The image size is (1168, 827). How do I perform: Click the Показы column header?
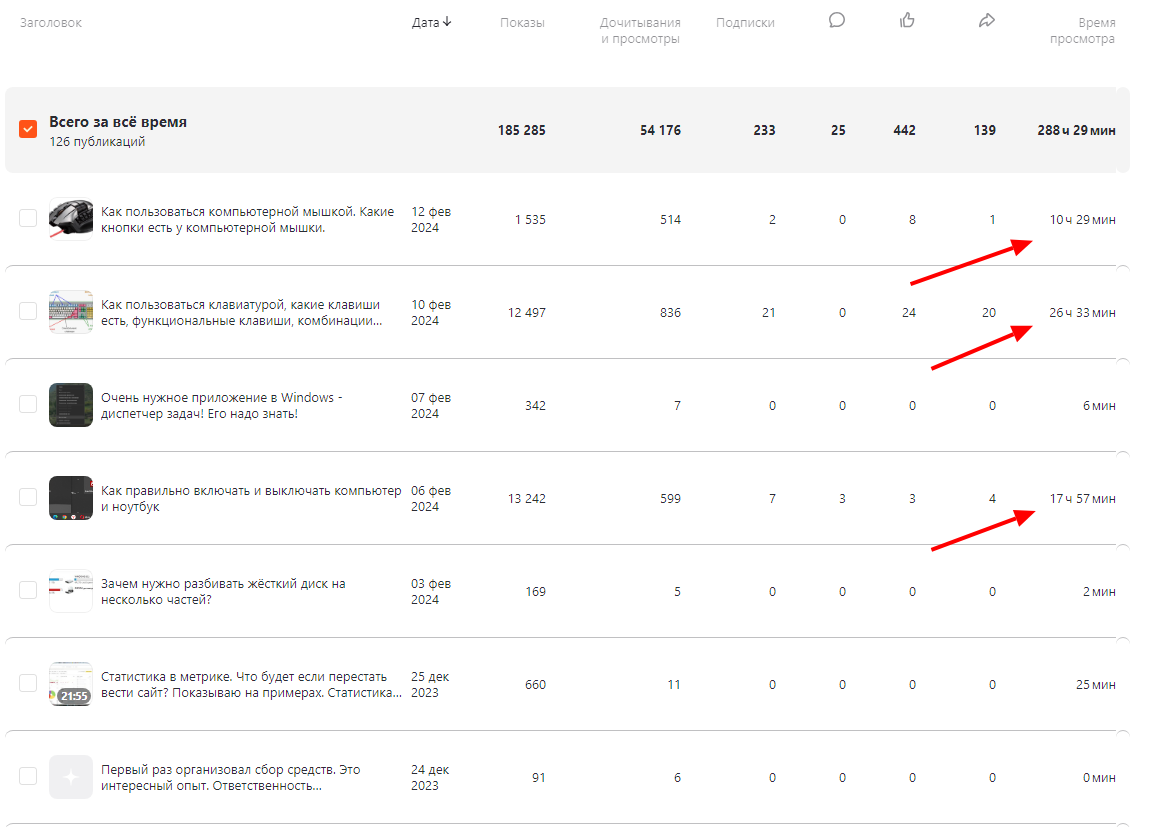click(522, 22)
